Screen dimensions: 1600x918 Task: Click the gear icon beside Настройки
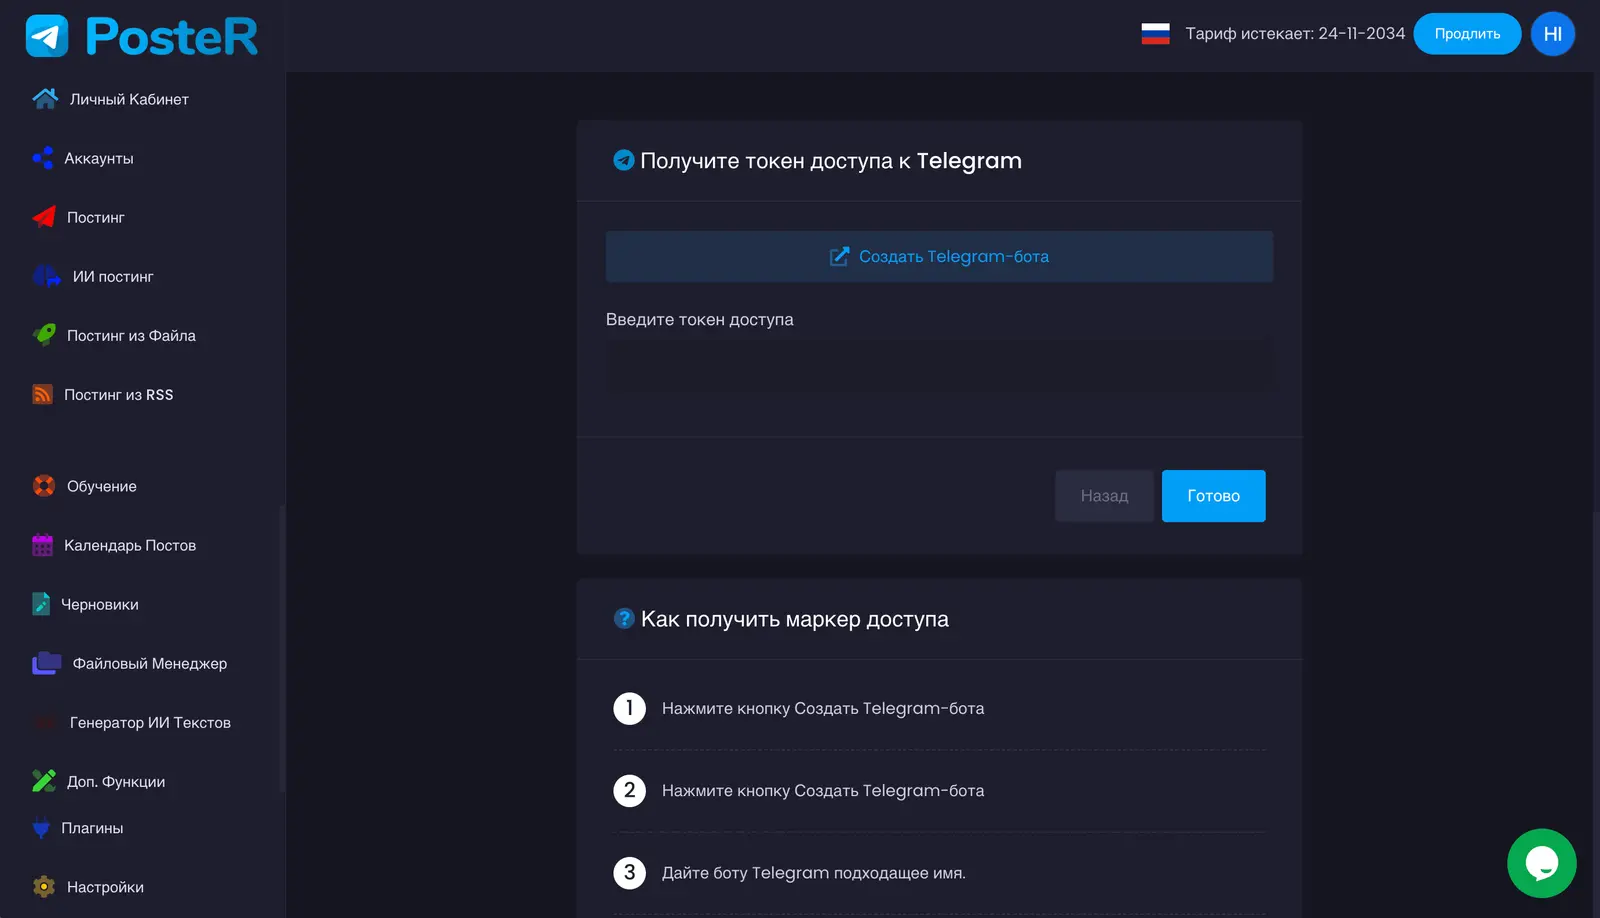click(x=44, y=887)
